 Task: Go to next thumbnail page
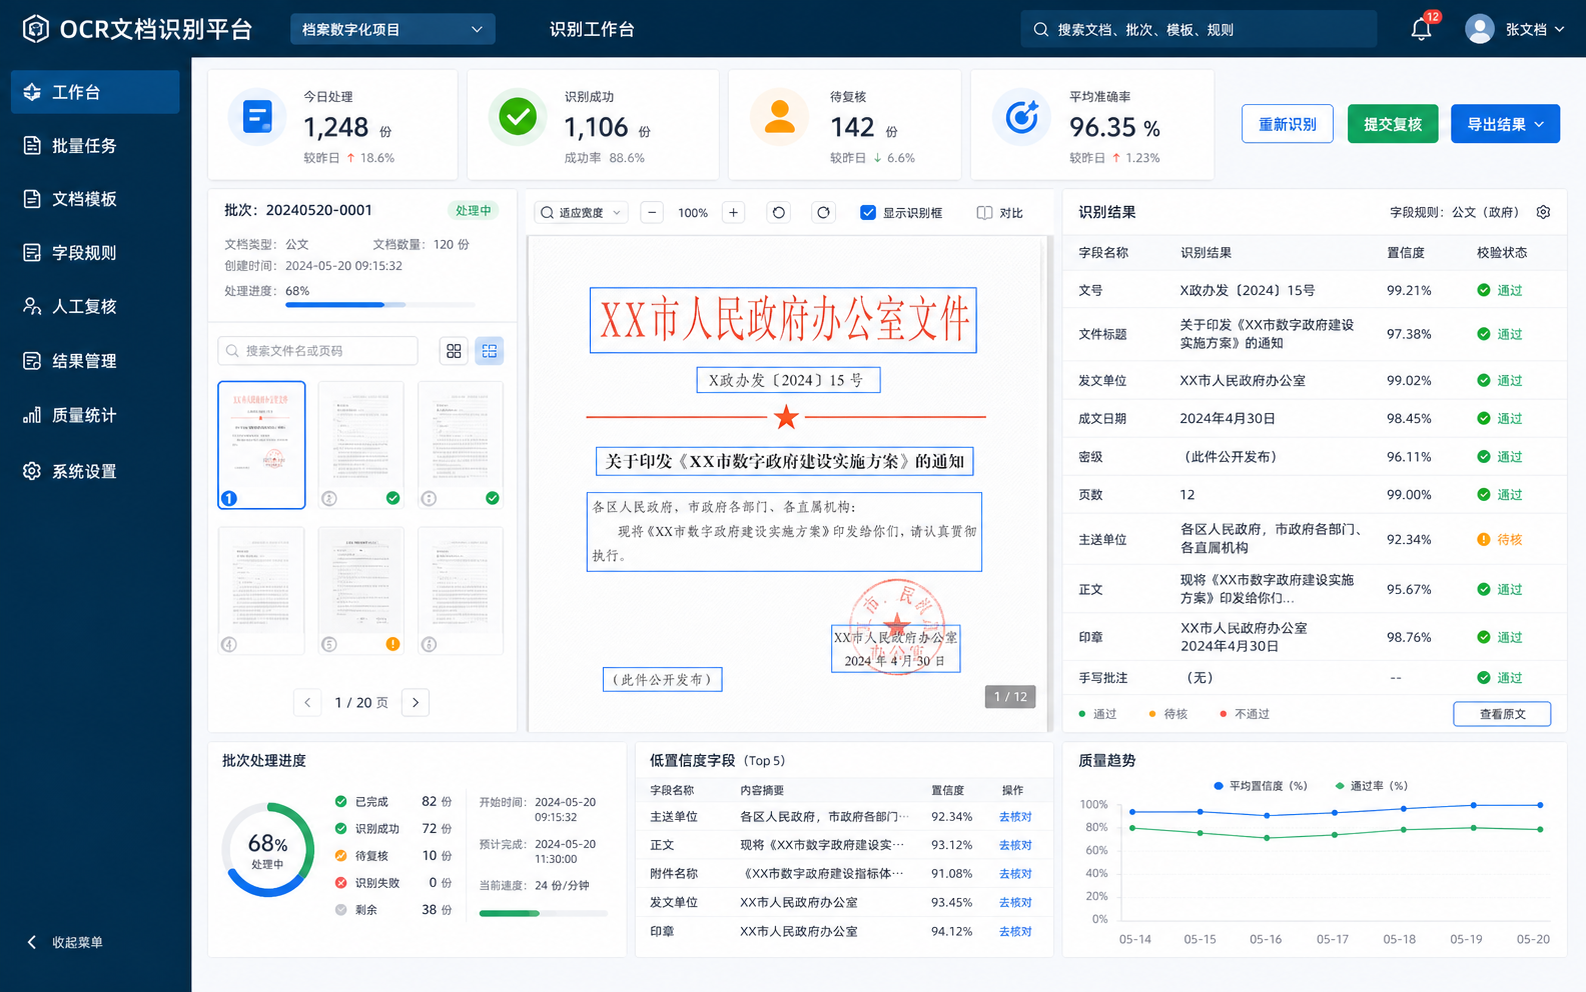tap(416, 702)
